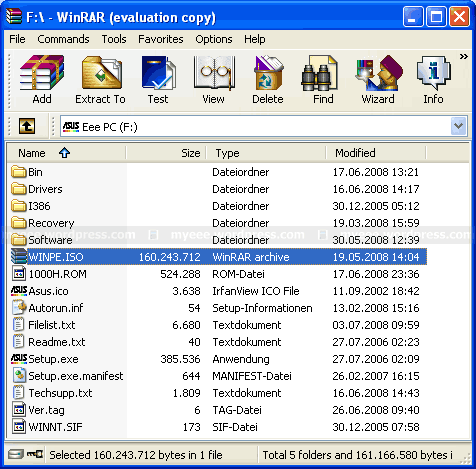476x469 pixels.
Task: Open the Help menu
Action: point(255,39)
